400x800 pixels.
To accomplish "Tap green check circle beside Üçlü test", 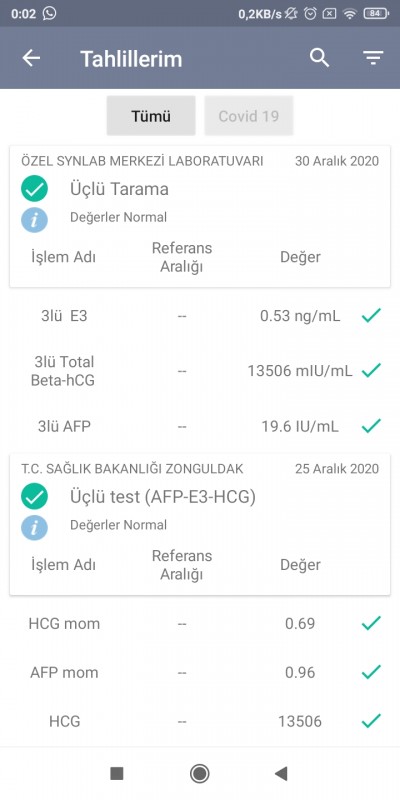I will (x=34, y=496).
